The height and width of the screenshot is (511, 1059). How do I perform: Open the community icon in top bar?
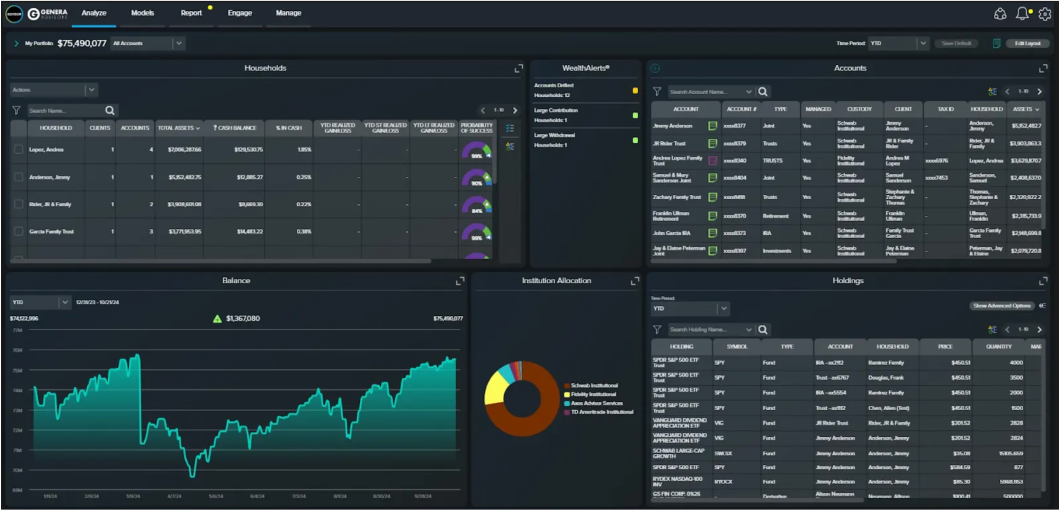coord(1000,14)
